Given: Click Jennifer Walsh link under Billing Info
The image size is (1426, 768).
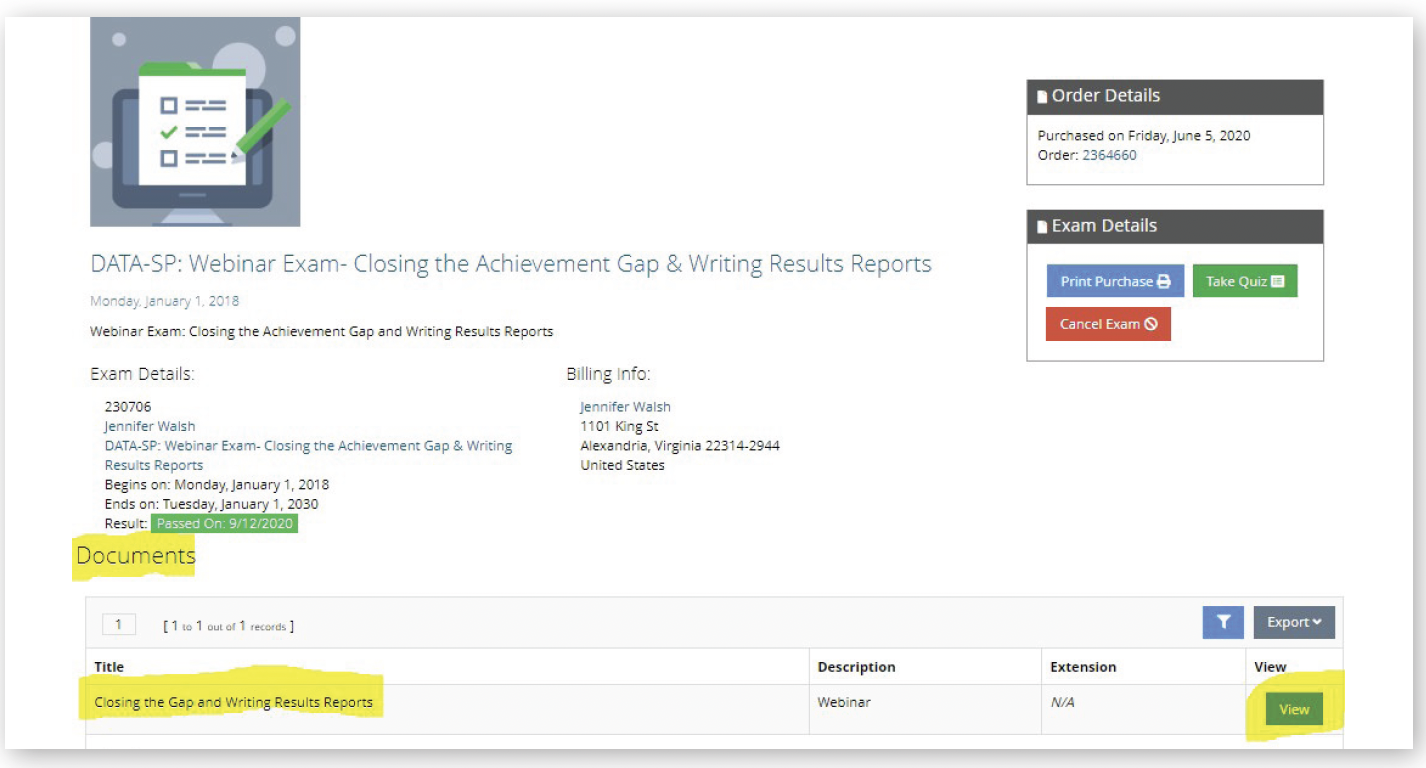Looking at the screenshot, I should (x=625, y=407).
